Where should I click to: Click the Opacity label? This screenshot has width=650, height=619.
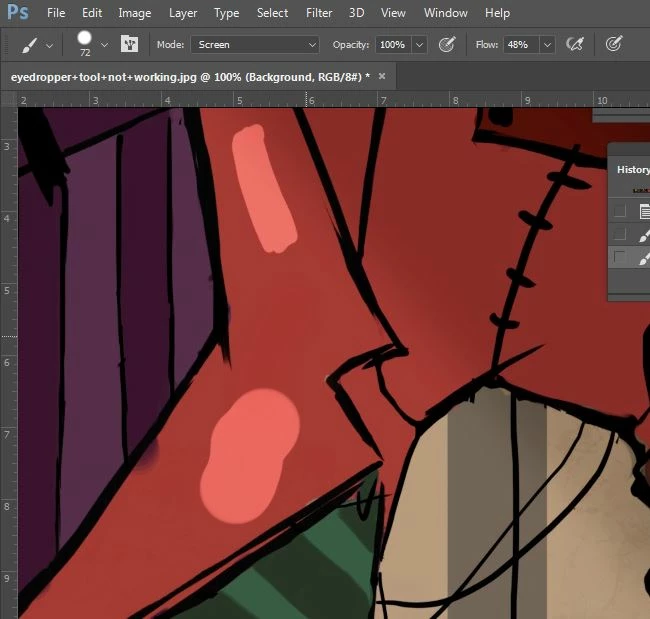351,45
